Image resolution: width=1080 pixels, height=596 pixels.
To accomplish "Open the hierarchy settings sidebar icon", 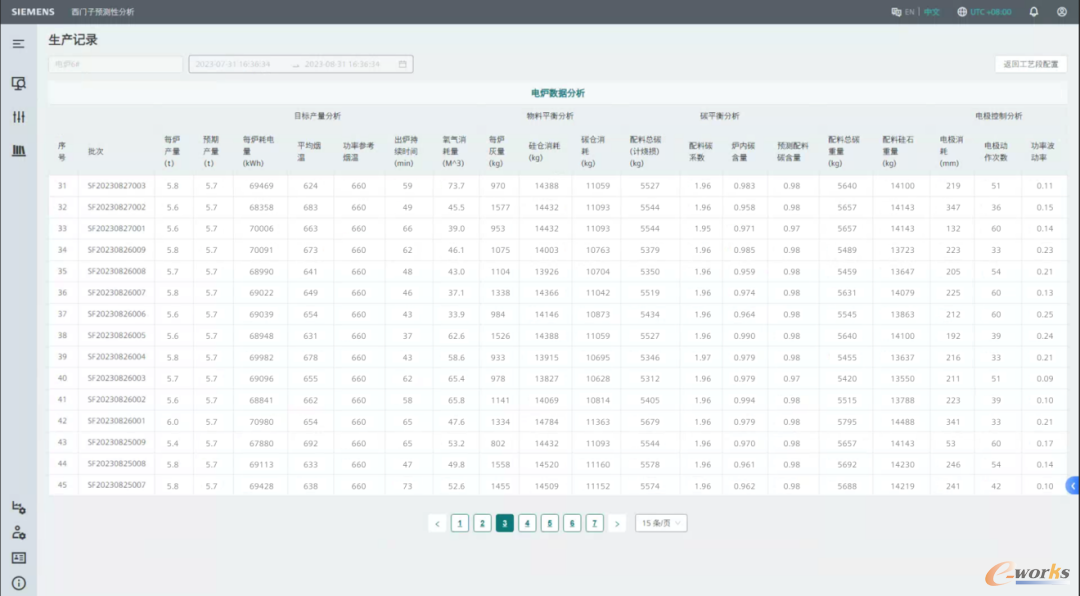I will point(19,508).
